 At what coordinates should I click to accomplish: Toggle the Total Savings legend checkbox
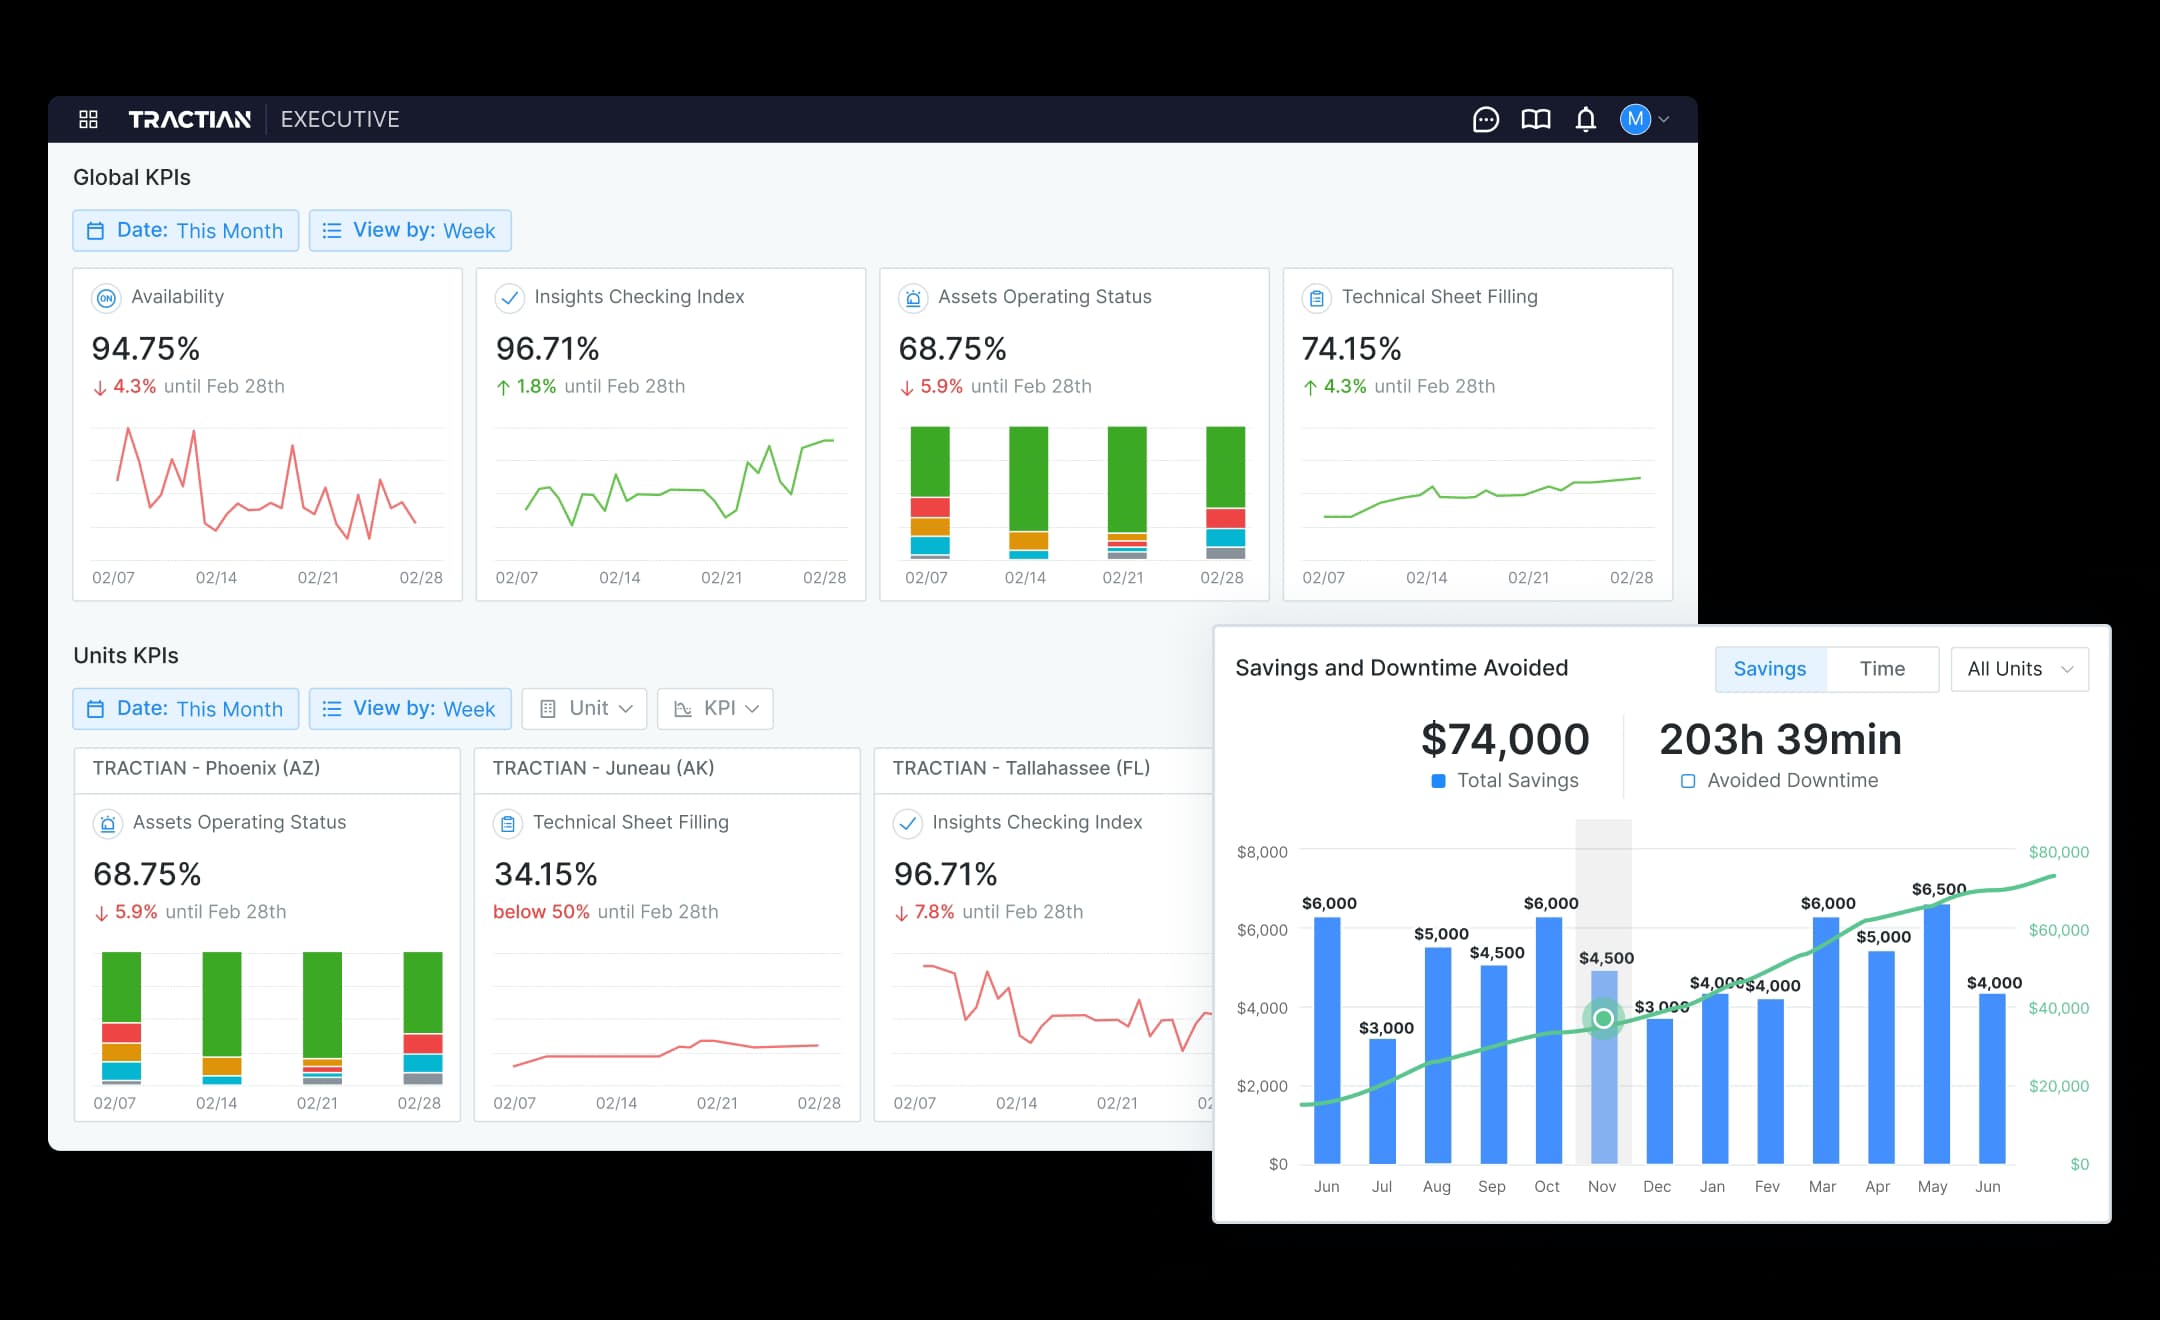click(x=1437, y=781)
